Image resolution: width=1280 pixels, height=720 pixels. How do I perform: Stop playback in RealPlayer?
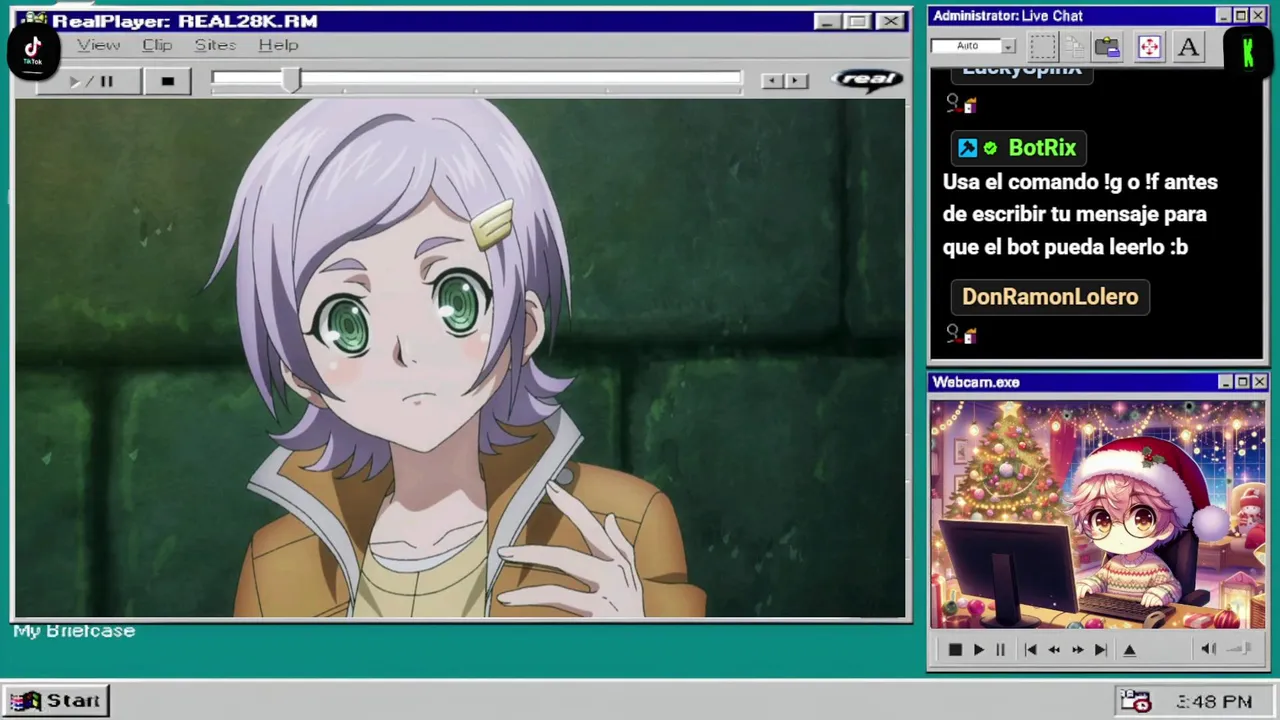167,81
